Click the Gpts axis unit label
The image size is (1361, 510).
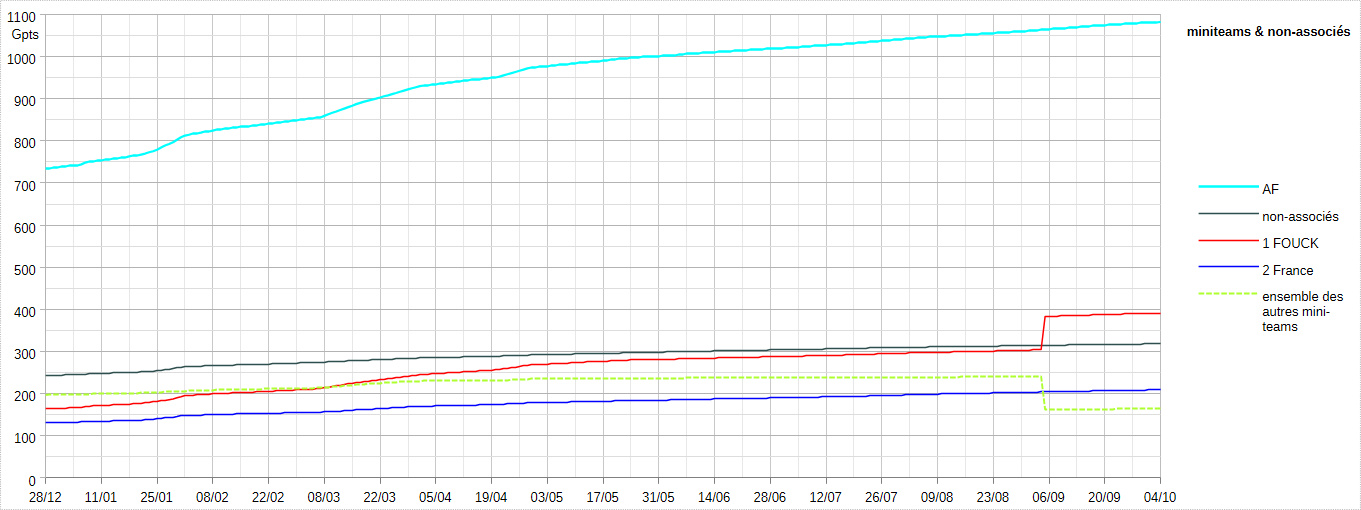point(25,33)
